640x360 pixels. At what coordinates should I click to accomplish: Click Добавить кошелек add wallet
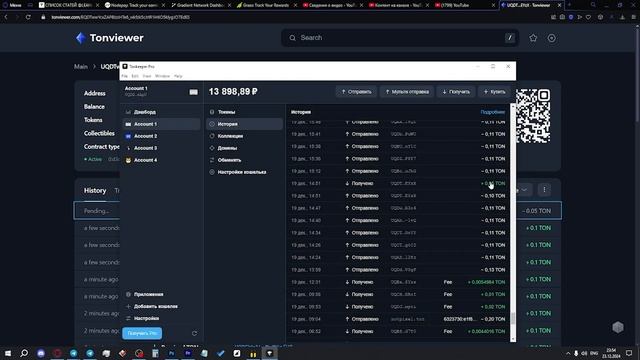tap(155, 307)
